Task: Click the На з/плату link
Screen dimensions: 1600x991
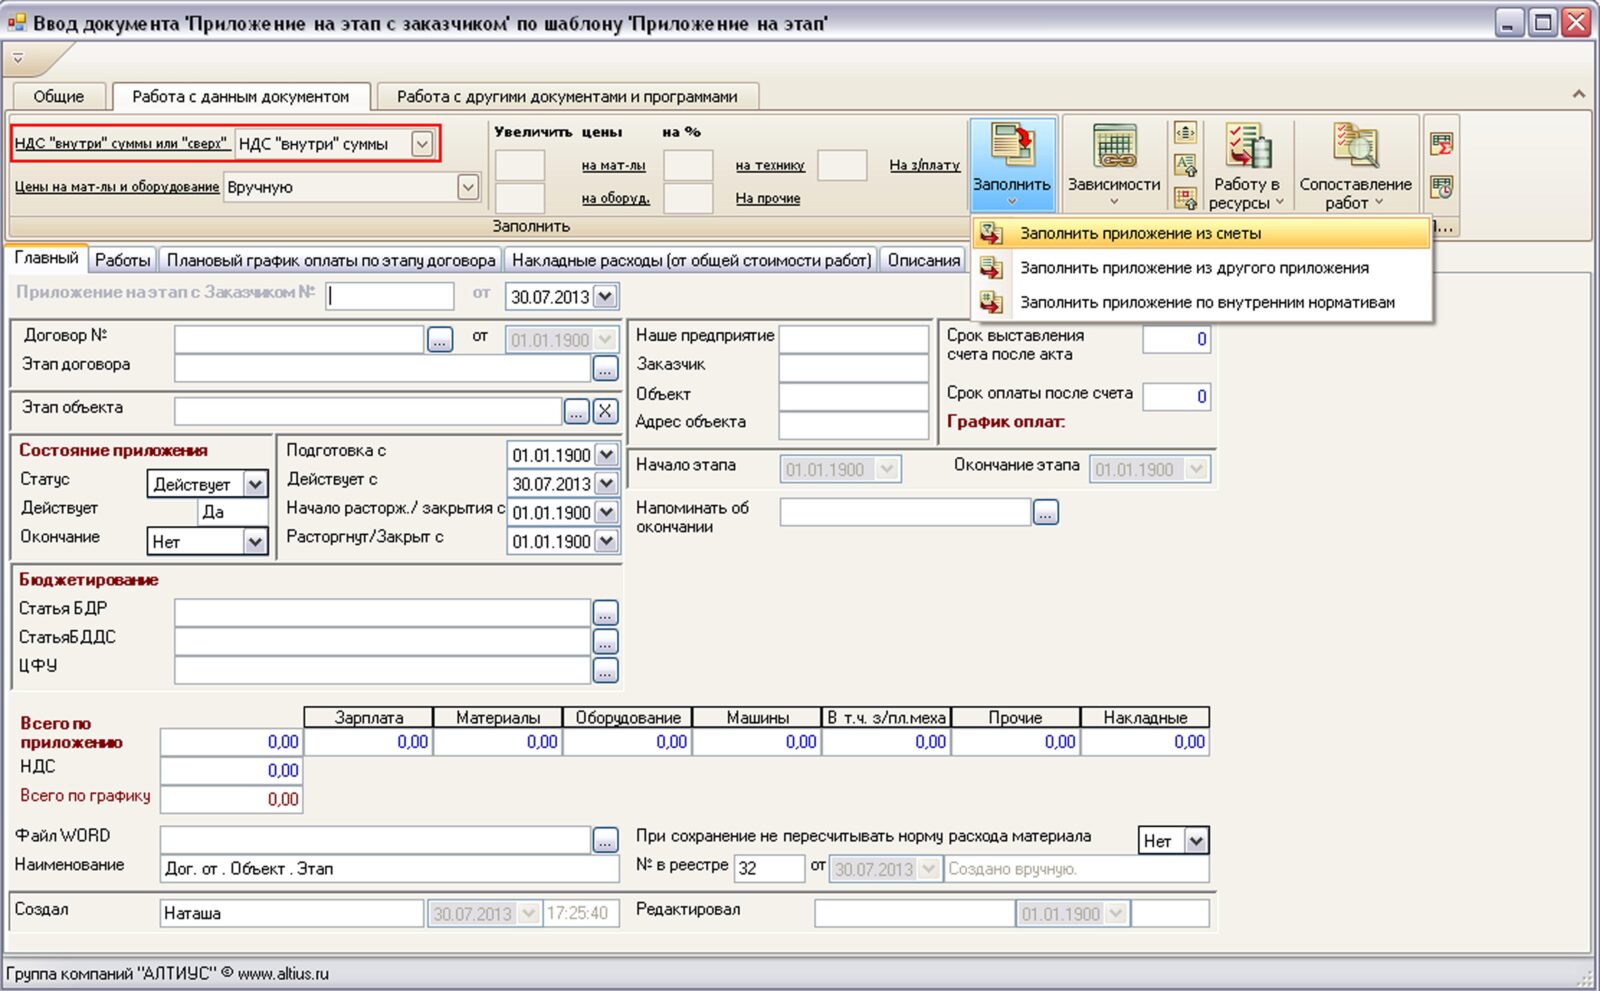Action: coord(924,165)
